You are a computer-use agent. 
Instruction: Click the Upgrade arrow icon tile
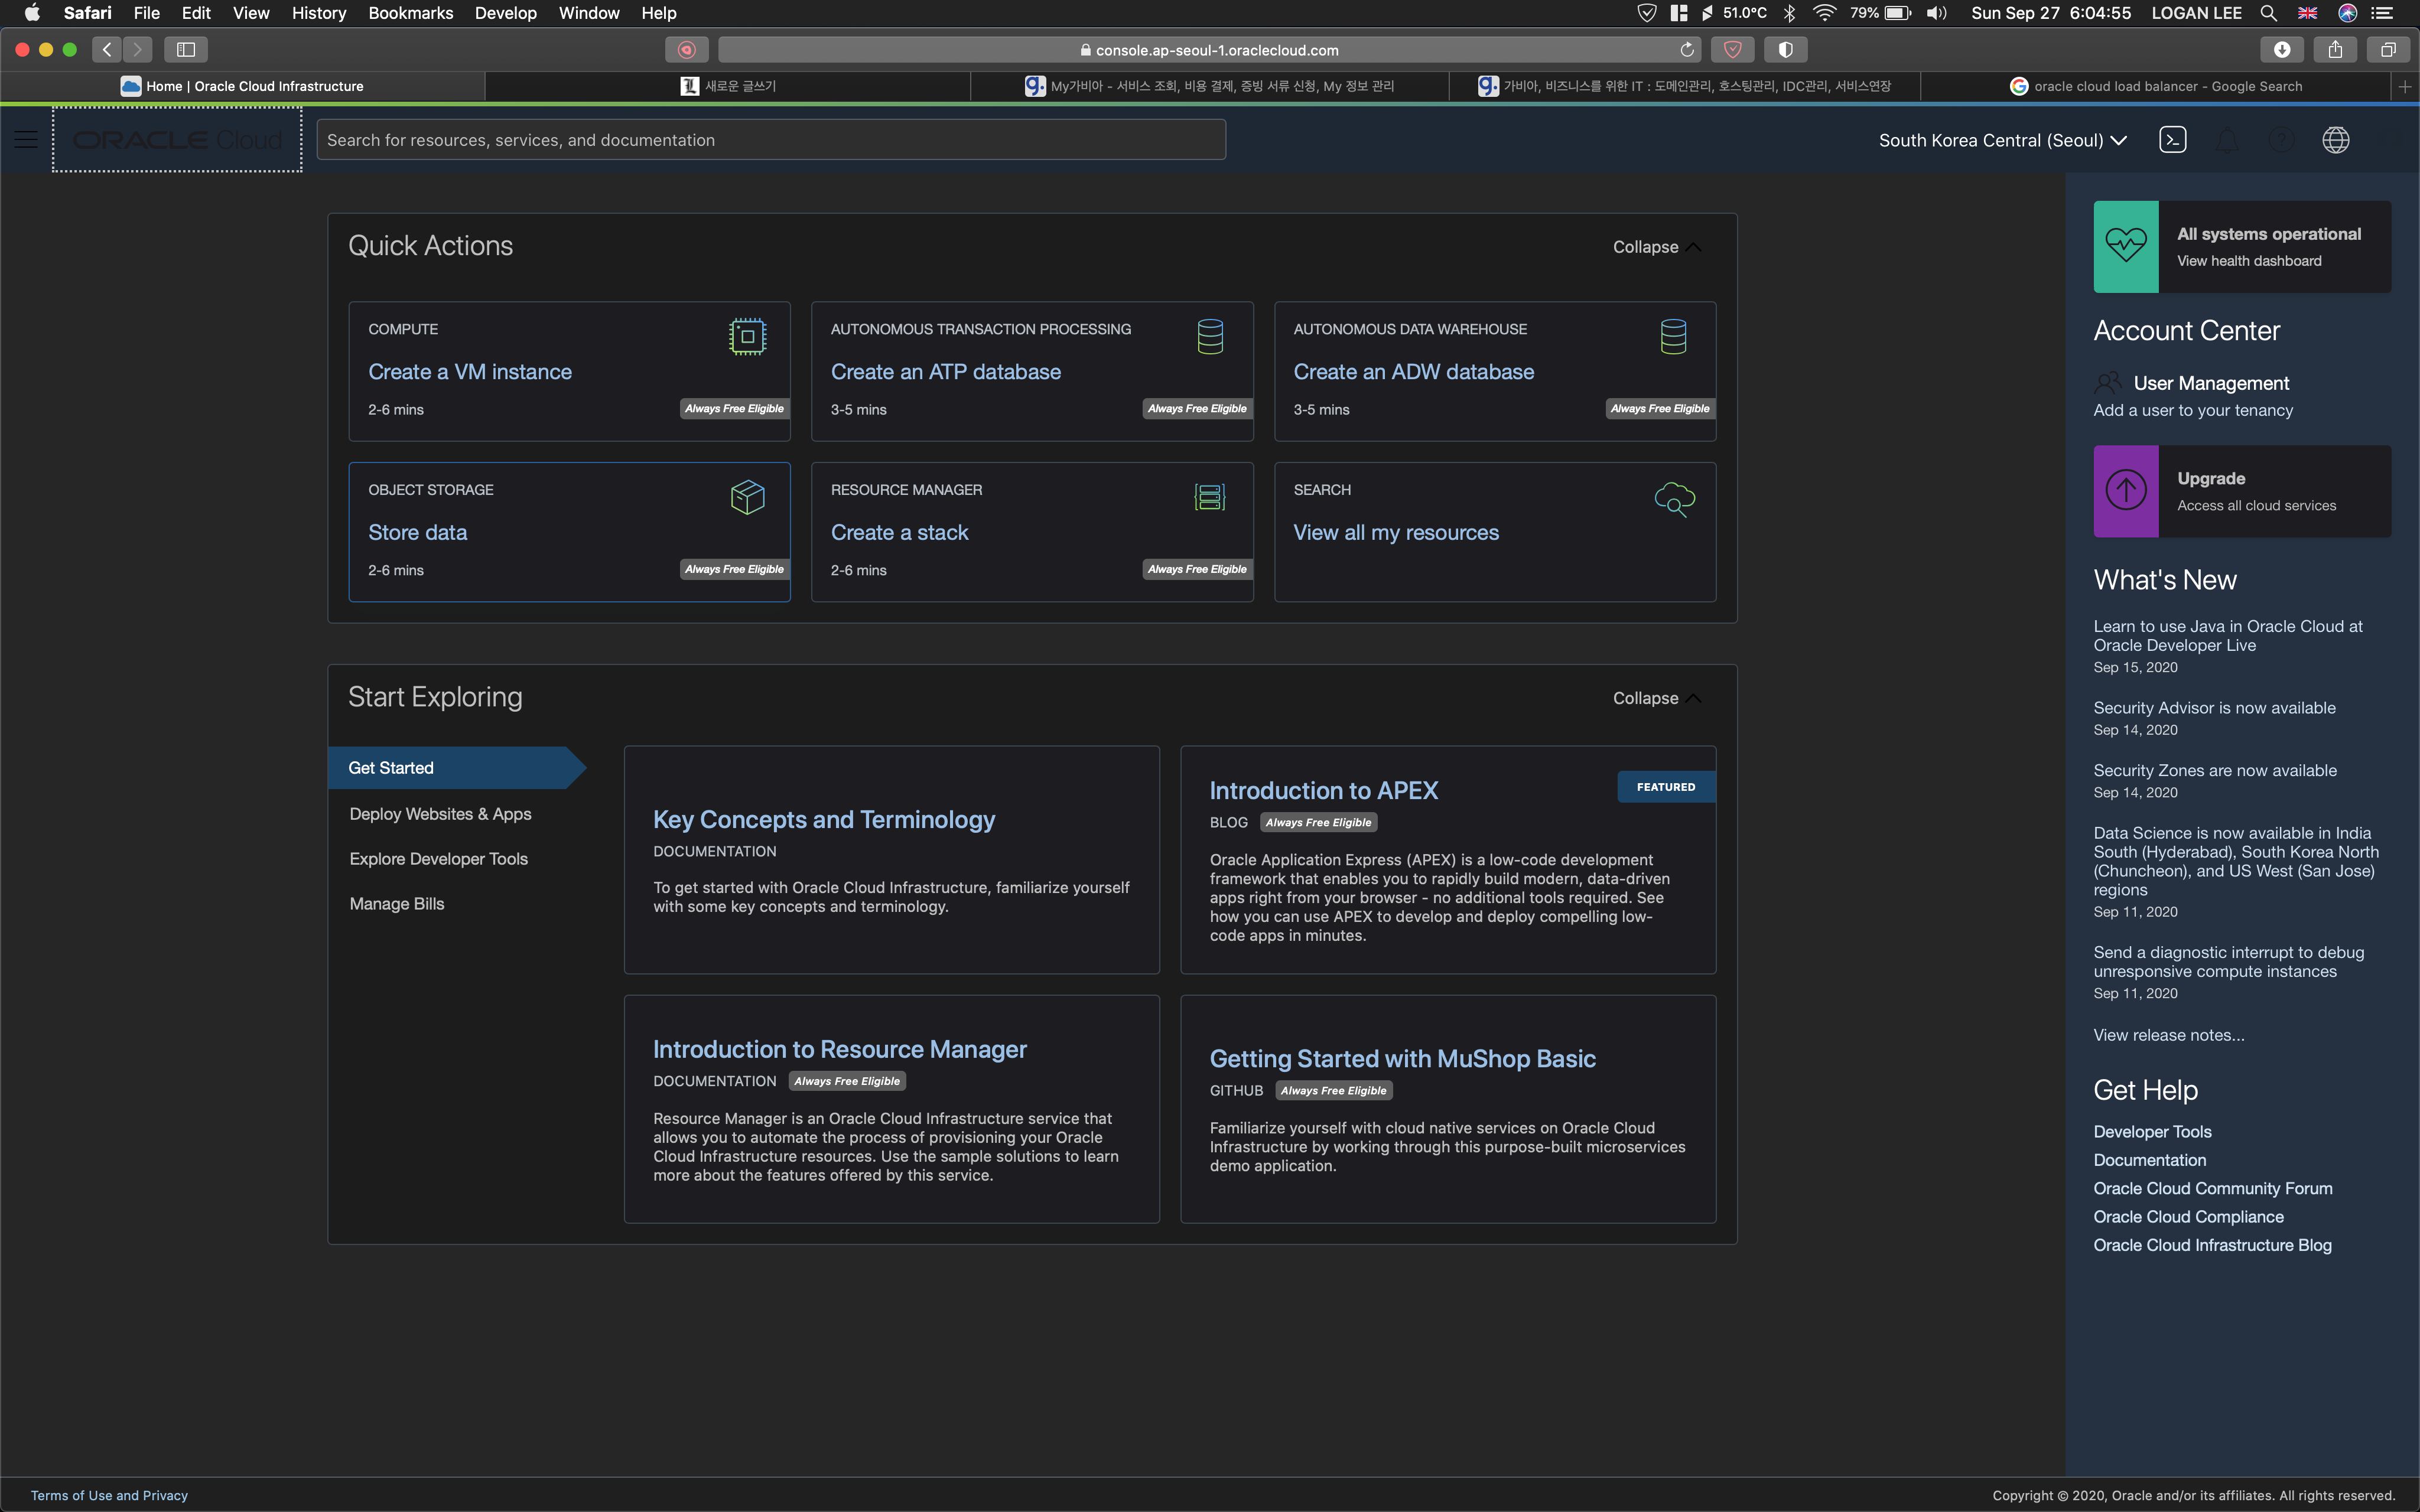pyautogui.click(x=2126, y=491)
